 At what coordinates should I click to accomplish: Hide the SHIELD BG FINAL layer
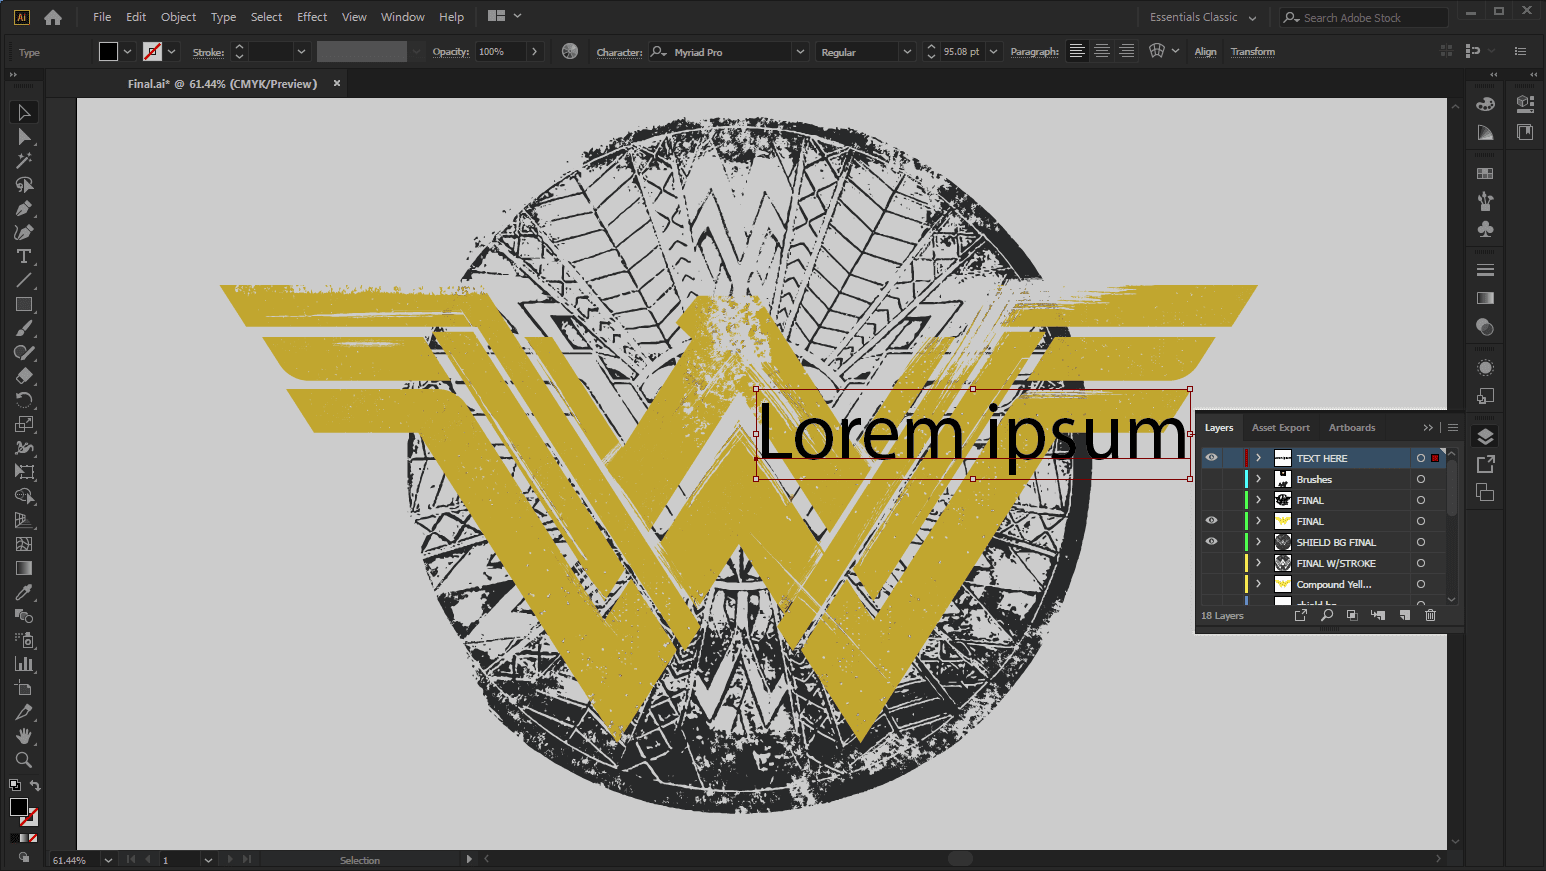click(1211, 542)
